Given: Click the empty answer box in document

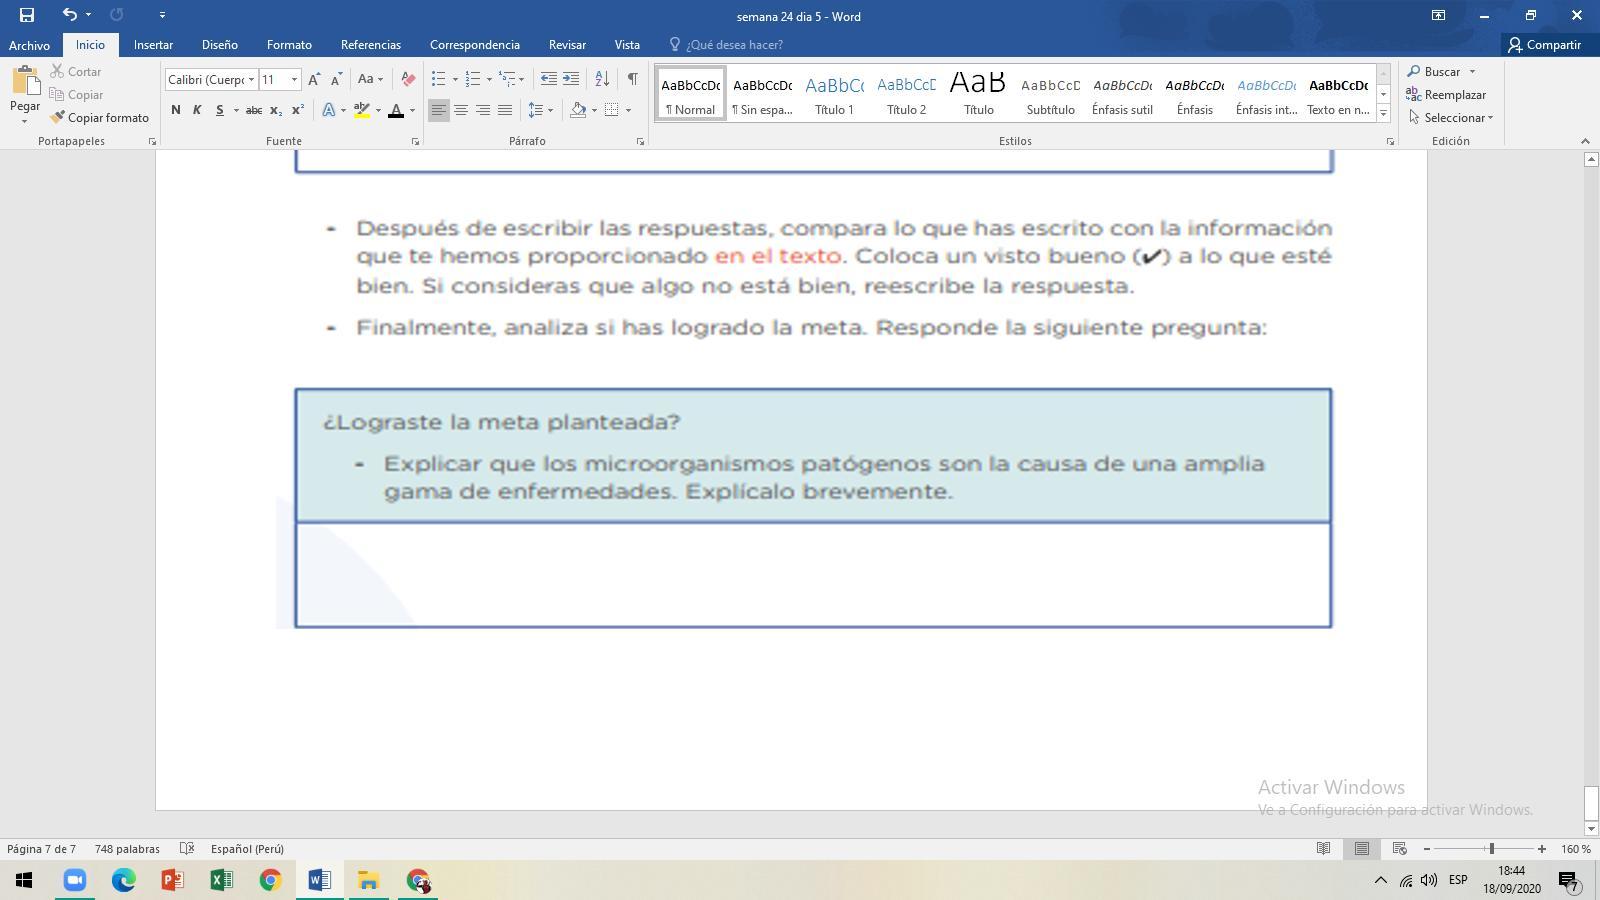Looking at the screenshot, I should point(813,575).
